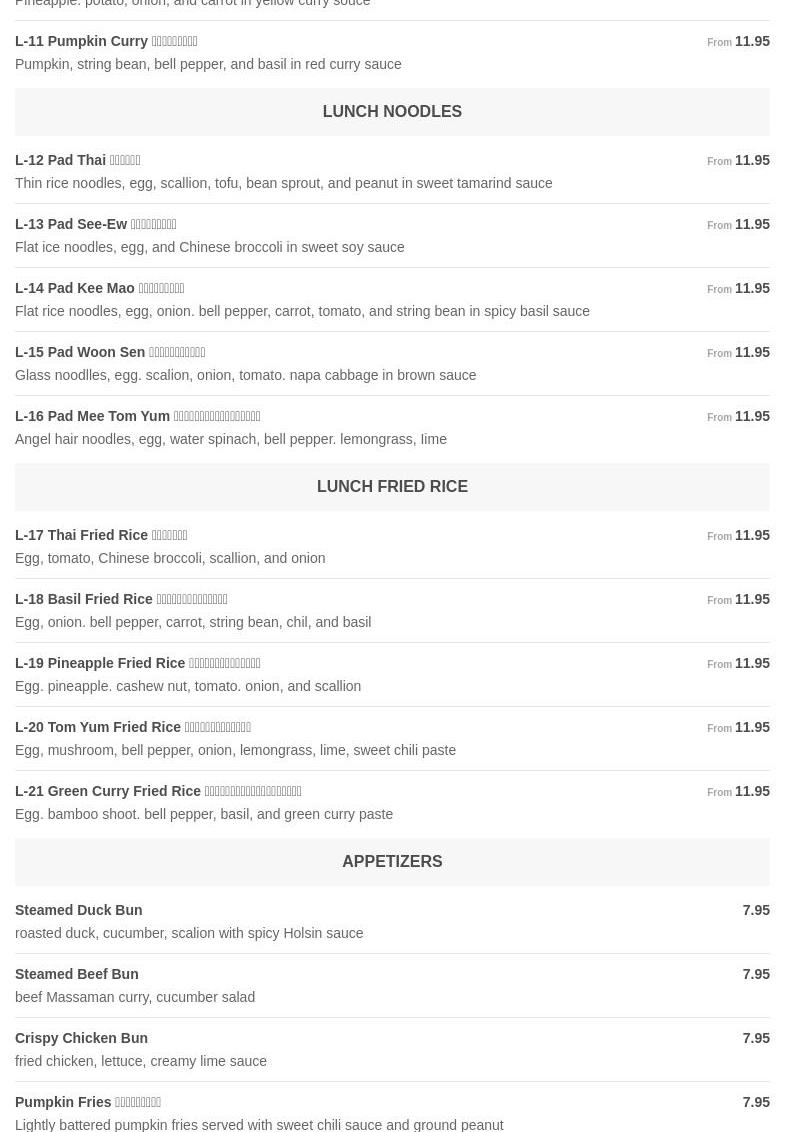Click the 7.95 price of Steamed Duck Bun
The height and width of the screenshot is (1132, 785).
tap(756, 910)
